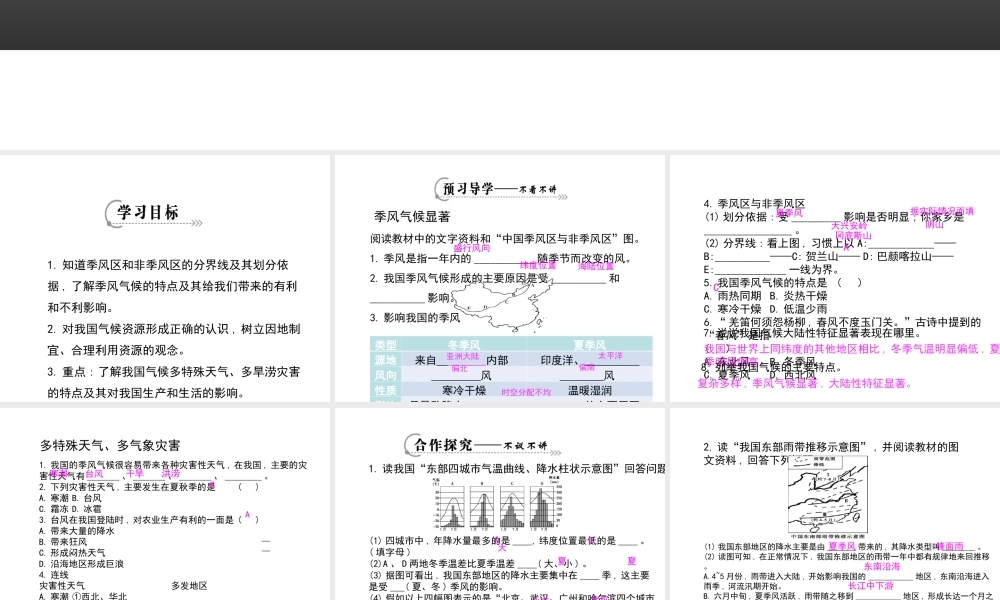
Task: Click the 源地 row label in table
Action: (x=385, y=360)
